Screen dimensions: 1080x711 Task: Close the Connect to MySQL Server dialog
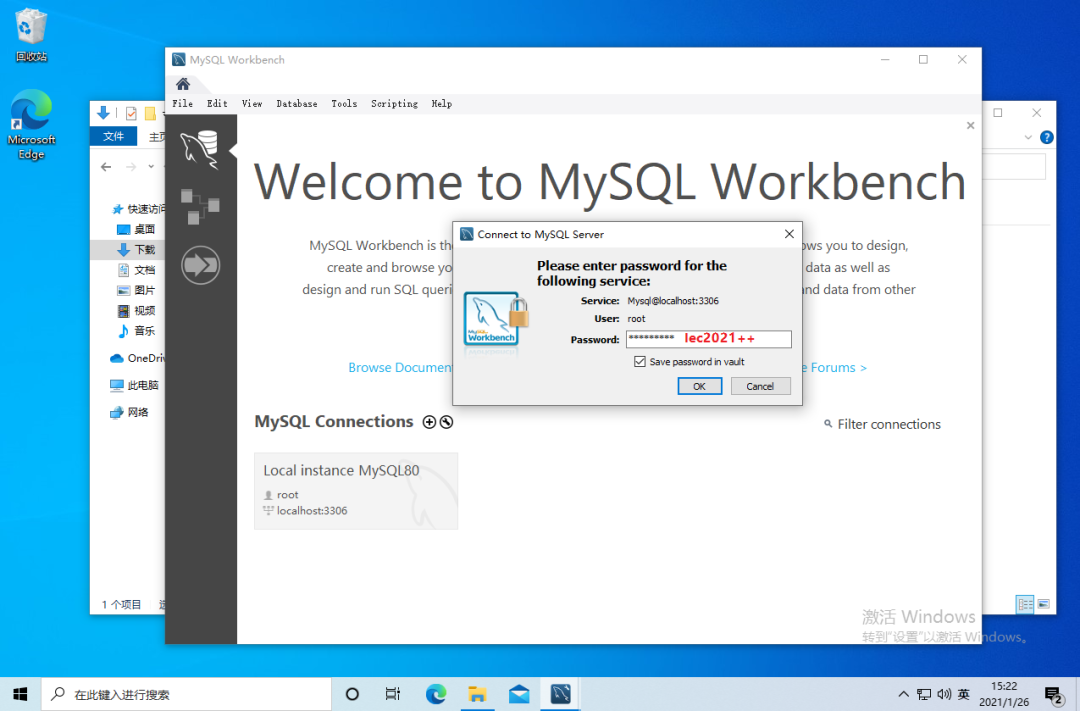pyautogui.click(x=789, y=234)
